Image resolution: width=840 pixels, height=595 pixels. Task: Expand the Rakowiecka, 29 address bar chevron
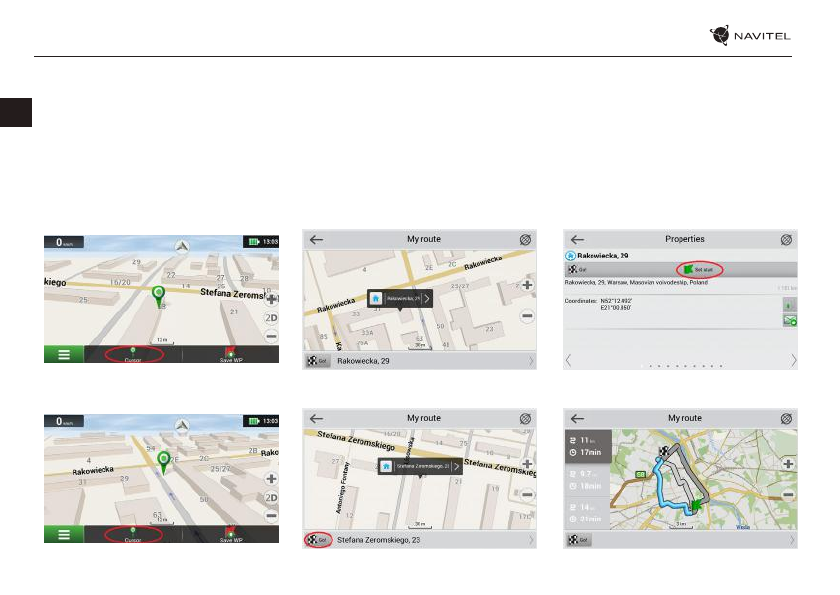click(531, 360)
